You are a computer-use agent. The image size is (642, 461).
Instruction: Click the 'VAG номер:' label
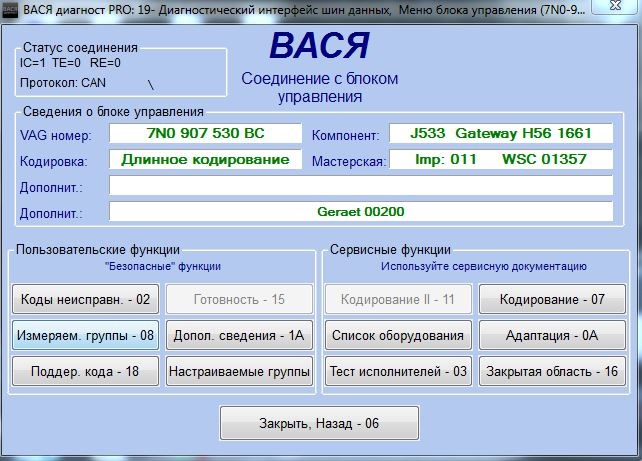coord(56,135)
